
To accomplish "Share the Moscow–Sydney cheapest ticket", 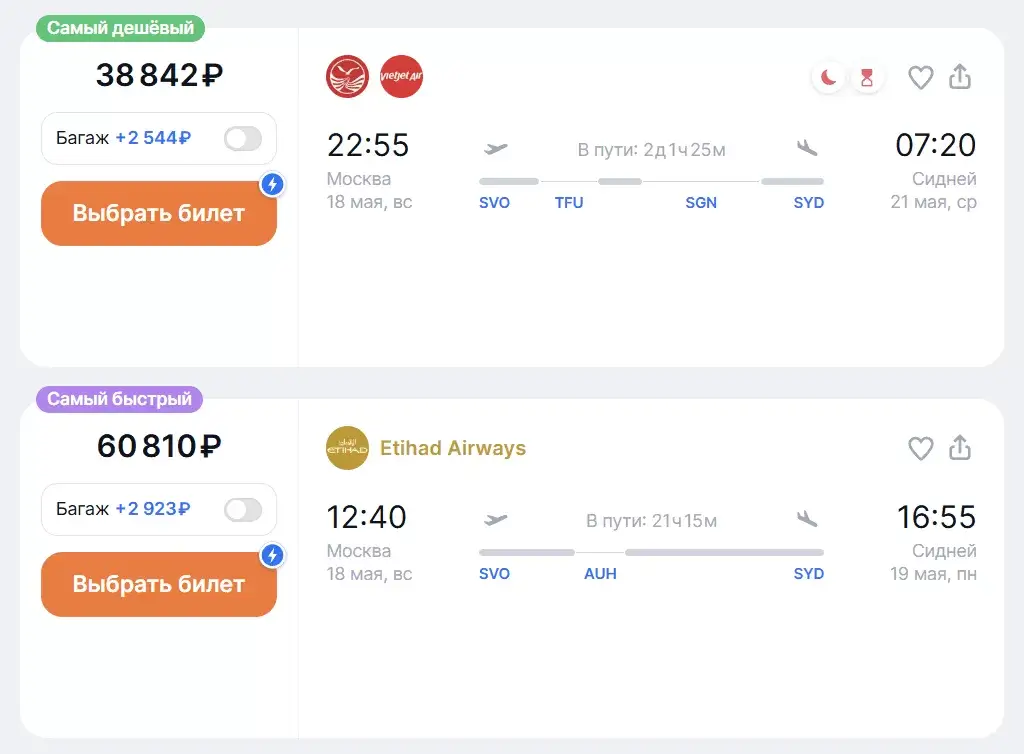I will coord(959,76).
